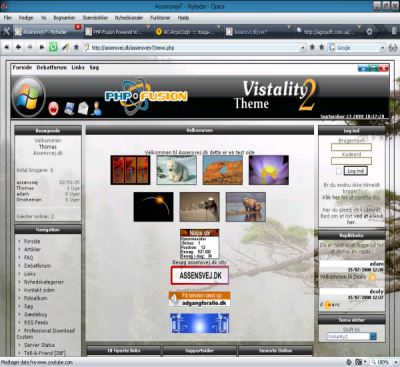This screenshot has height=367, width=400.
Task: Click in the Kodeord input field
Action: 351,161
